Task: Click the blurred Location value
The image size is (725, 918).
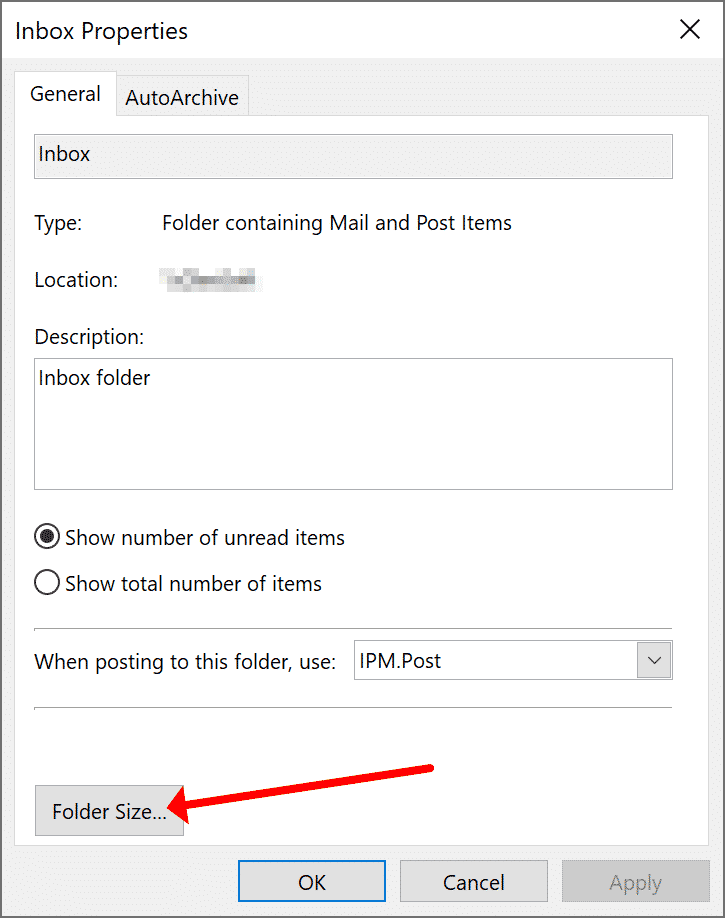Action: click(x=210, y=280)
